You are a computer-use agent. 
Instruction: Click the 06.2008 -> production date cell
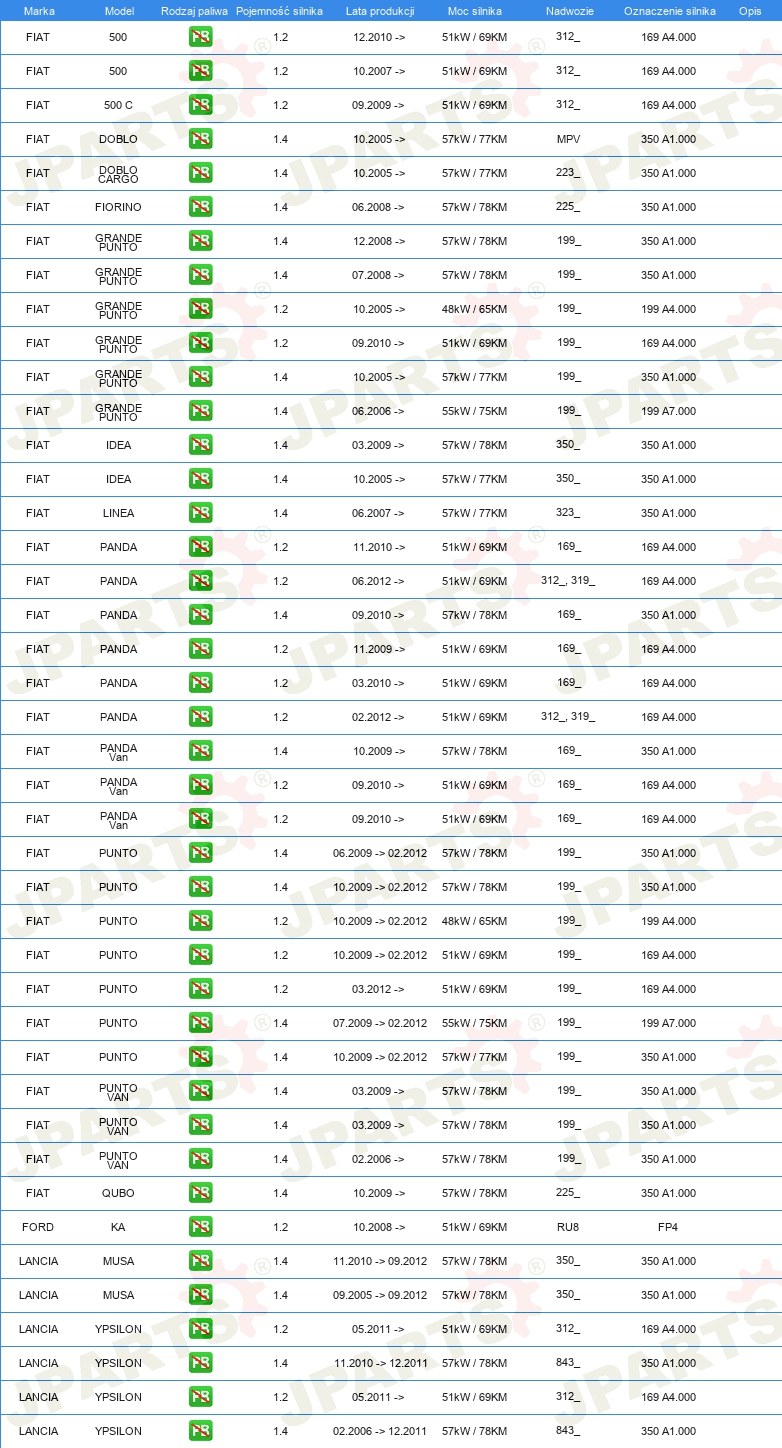[x=379, y=207]
